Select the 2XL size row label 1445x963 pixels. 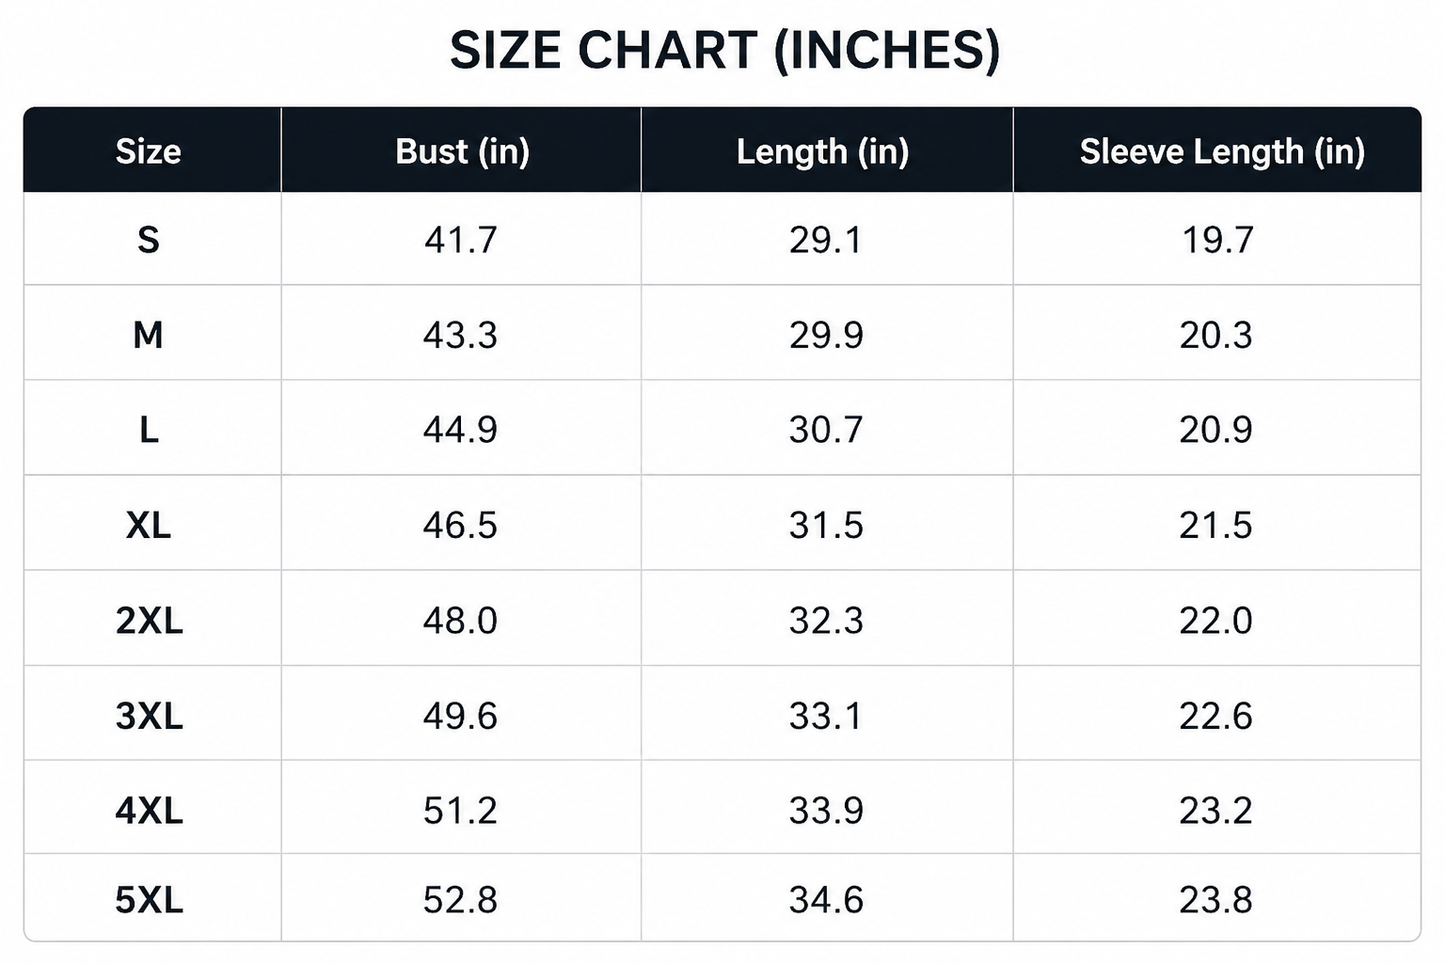pos(149,620)
